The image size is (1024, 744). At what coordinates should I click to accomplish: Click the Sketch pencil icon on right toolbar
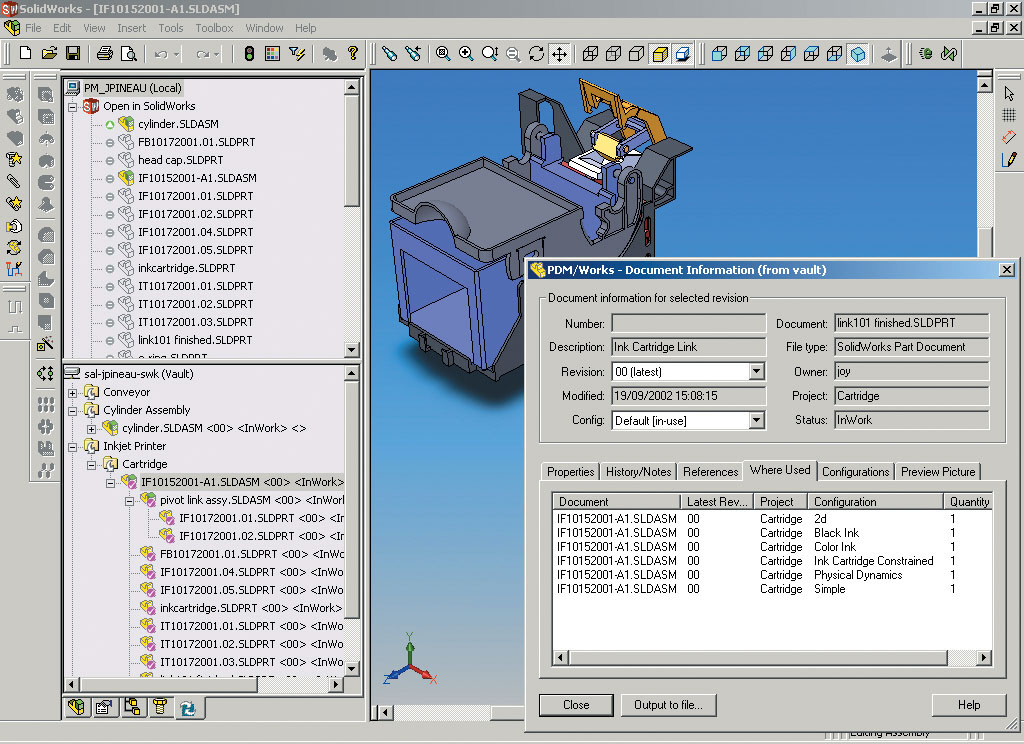(x=1009, y=158)
